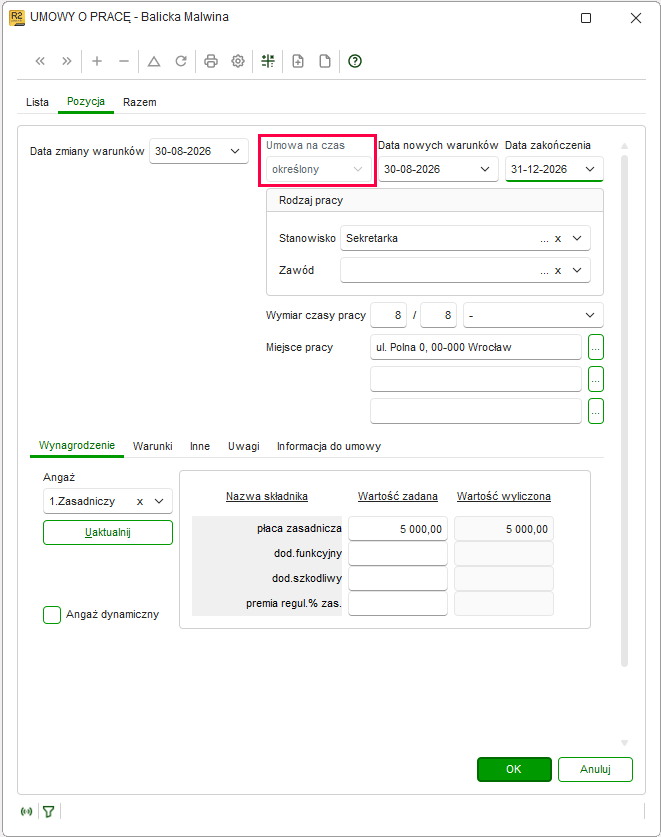Confirm with the green OK button
The image size is (661, 837).
pyautogui.click(x=514, y=769)
